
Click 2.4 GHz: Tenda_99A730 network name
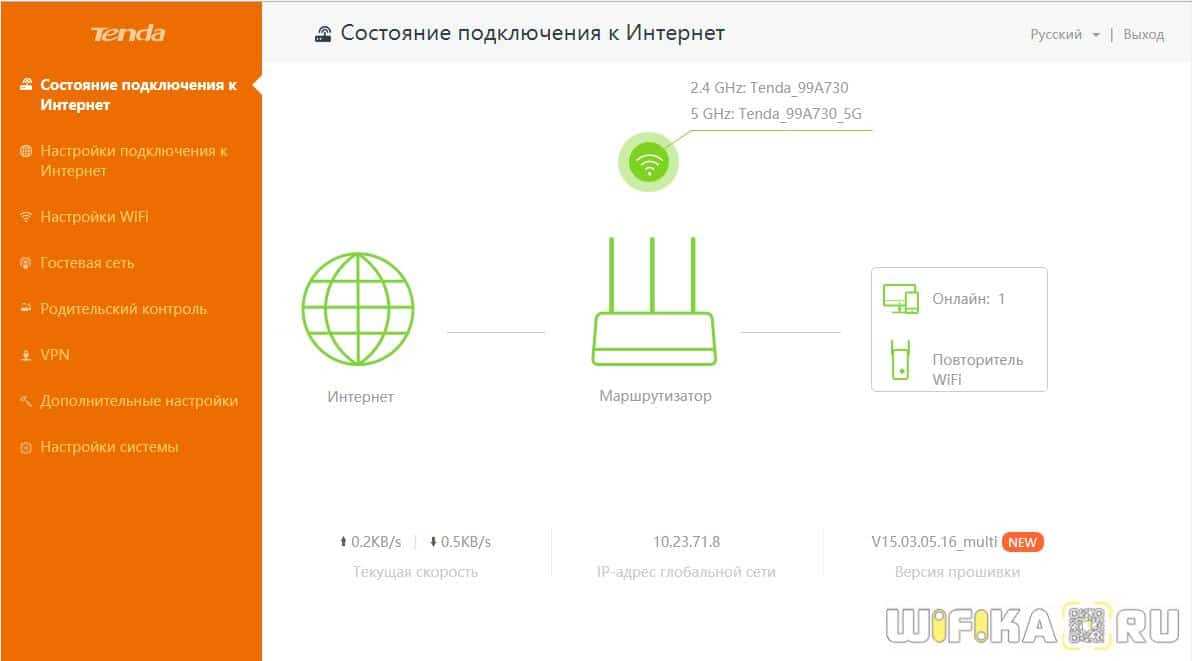tap(769, 87)
